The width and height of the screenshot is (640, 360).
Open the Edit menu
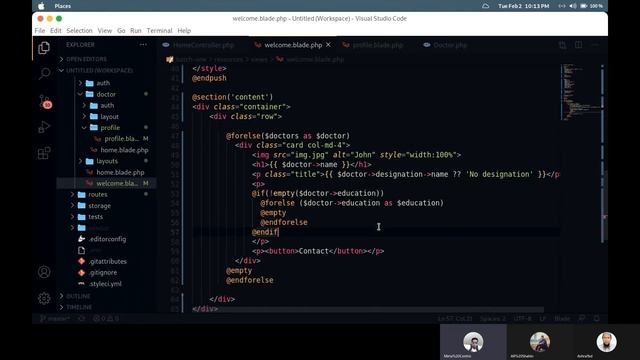[56, 31]
